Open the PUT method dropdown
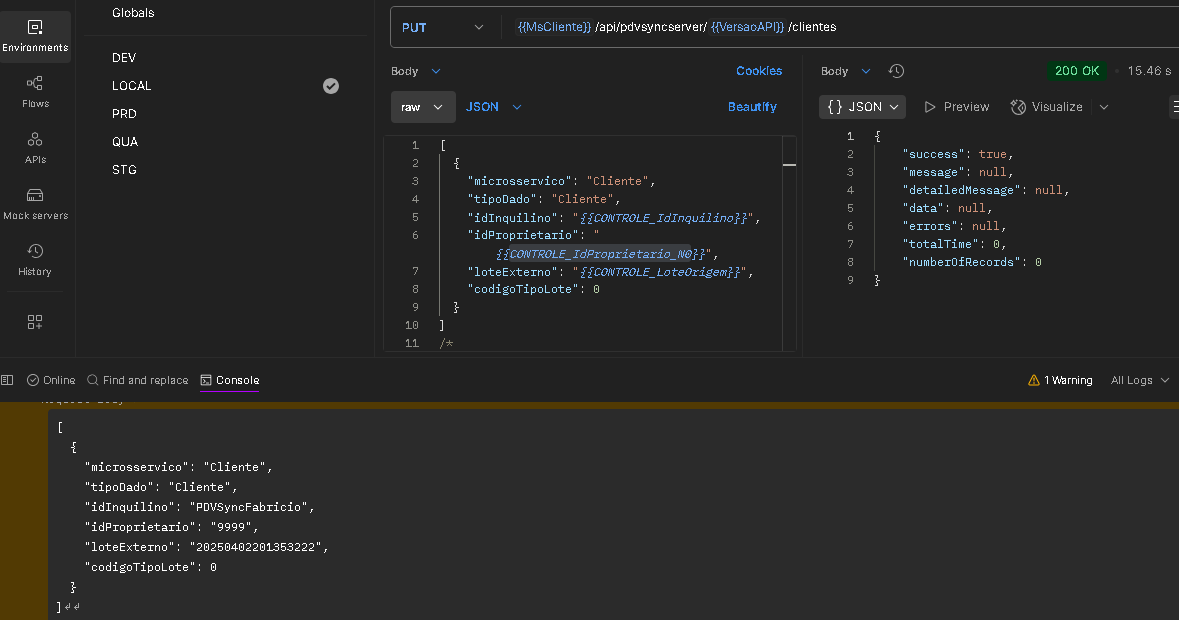The image size is (1179, 620). 442,28
